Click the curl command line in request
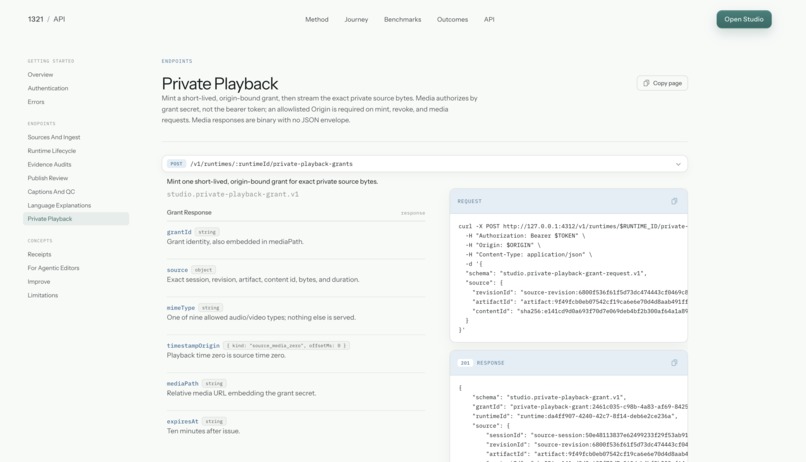806x462 pixels. click(573, 226)
